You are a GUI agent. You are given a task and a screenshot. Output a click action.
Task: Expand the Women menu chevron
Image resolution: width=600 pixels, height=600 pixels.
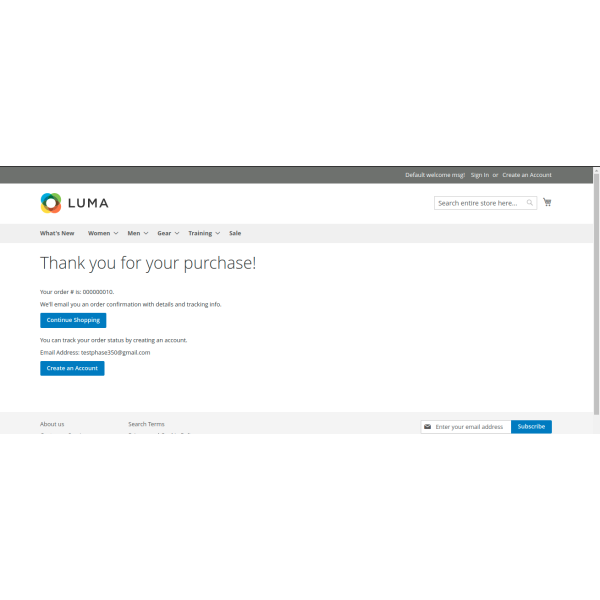pyautogui.click(x=116, y=233)
